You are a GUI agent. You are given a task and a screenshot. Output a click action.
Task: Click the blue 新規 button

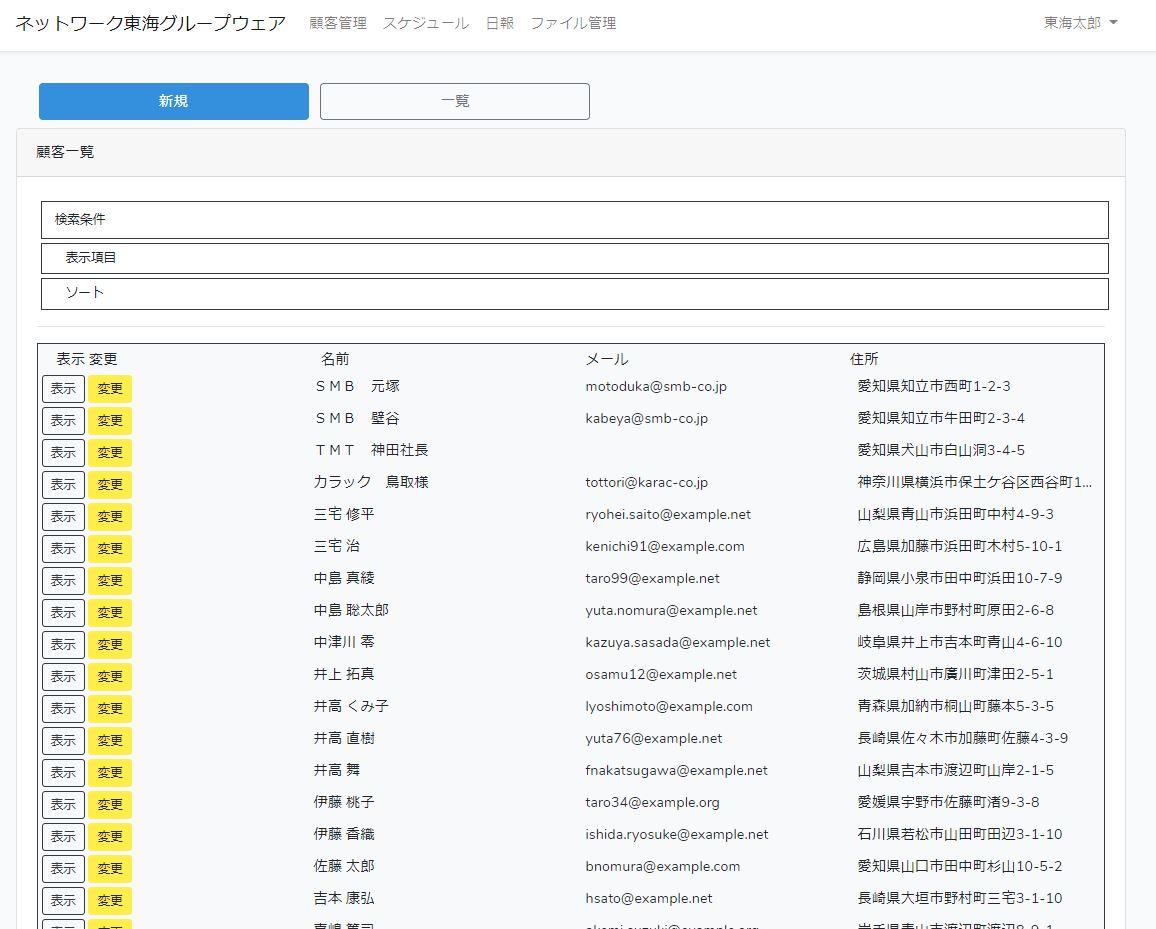tap(174, 101)
